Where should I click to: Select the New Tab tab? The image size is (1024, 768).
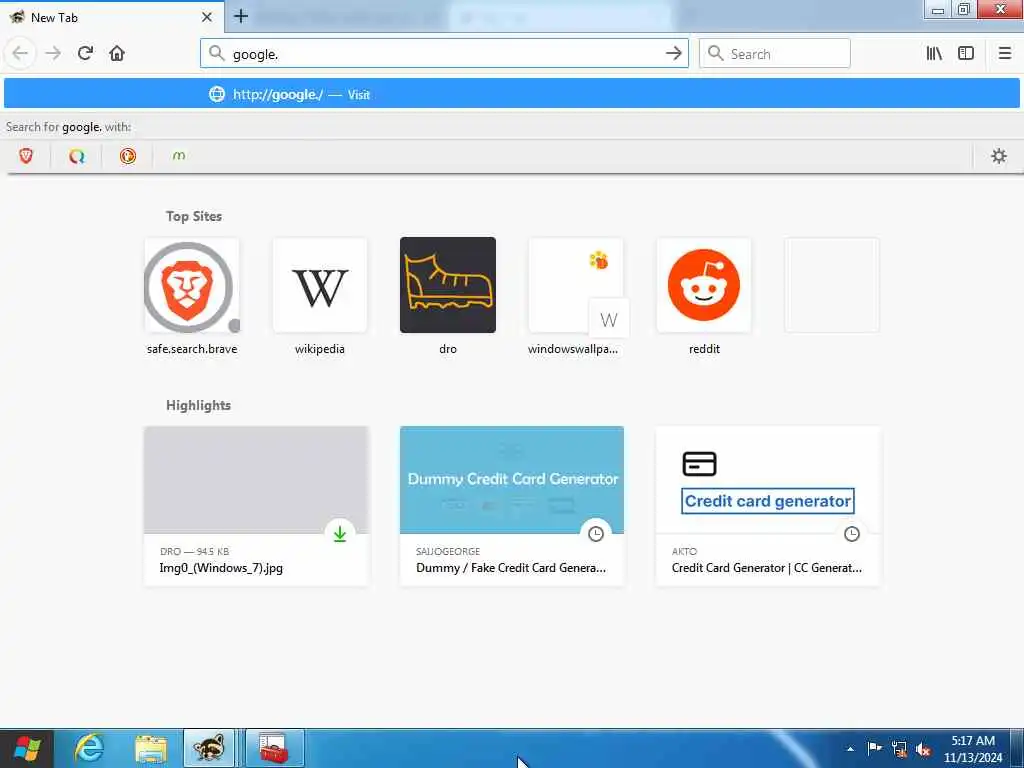(x=112, y=17)
